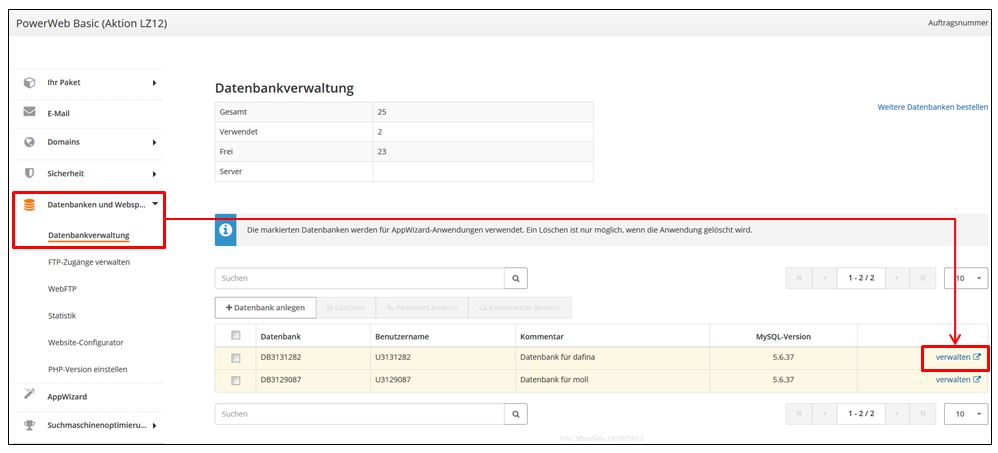Expand the Sicherheit submenu arrow

[154, 173]
